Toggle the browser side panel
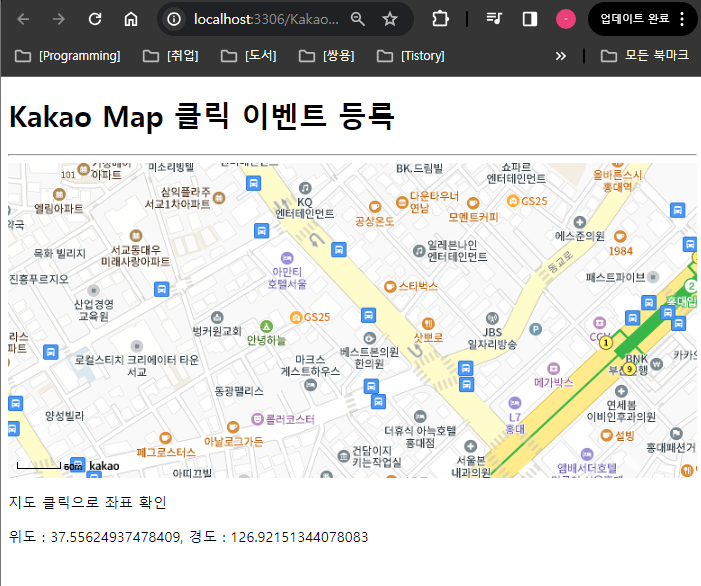This screenshot has height=586, width=701. [530, 19]
